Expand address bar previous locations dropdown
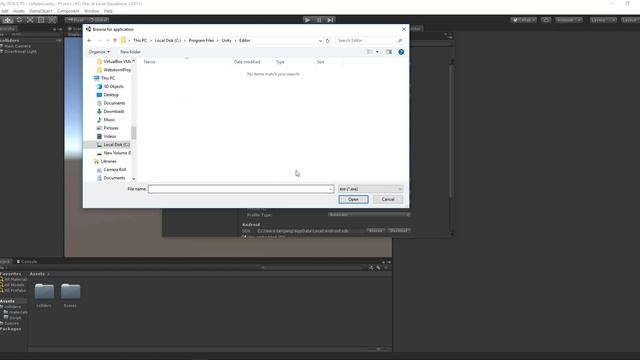Image resolution: width=640 pixels, height=360 pixels. (320, 40)
